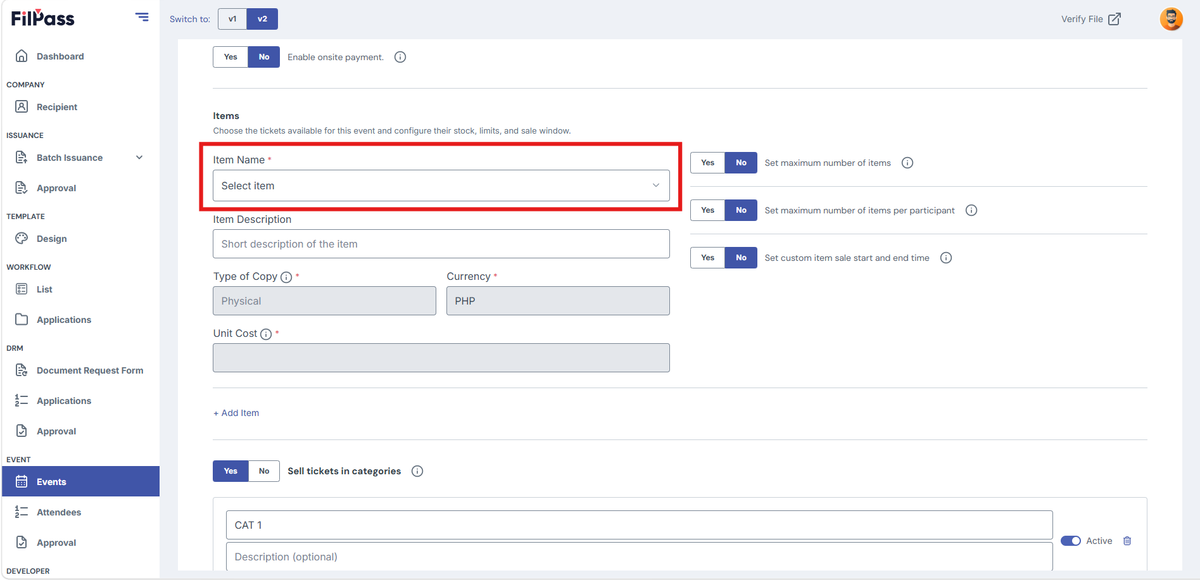Image resolution: width=1200 pixels, height=580 pixels.
Task: Click the Workflow List icon
Action: click(x=22, y=289)
